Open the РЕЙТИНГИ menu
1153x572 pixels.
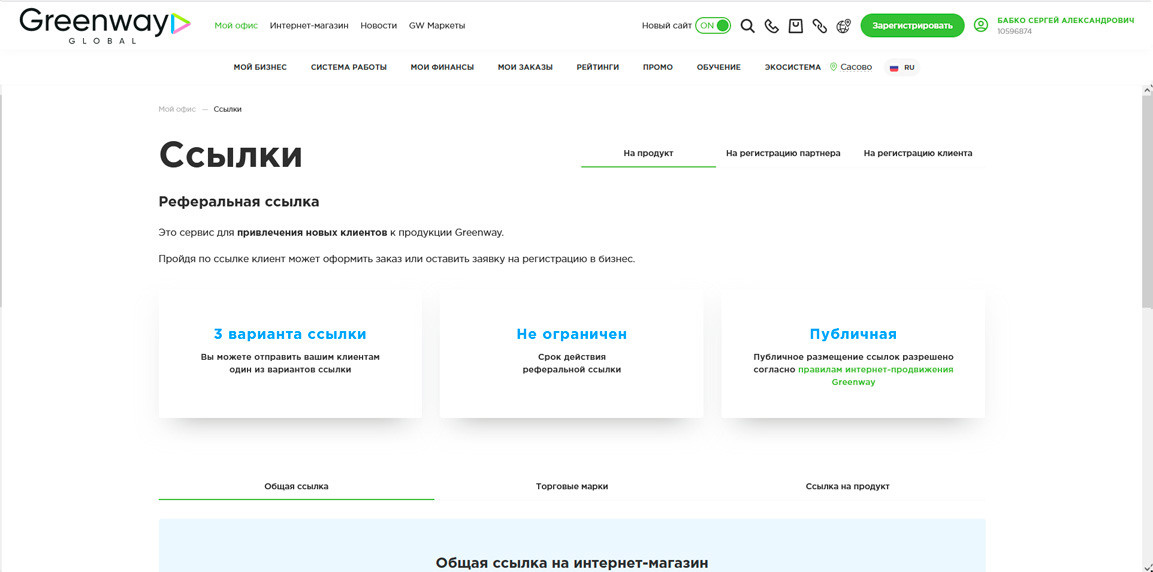point(598,67)
